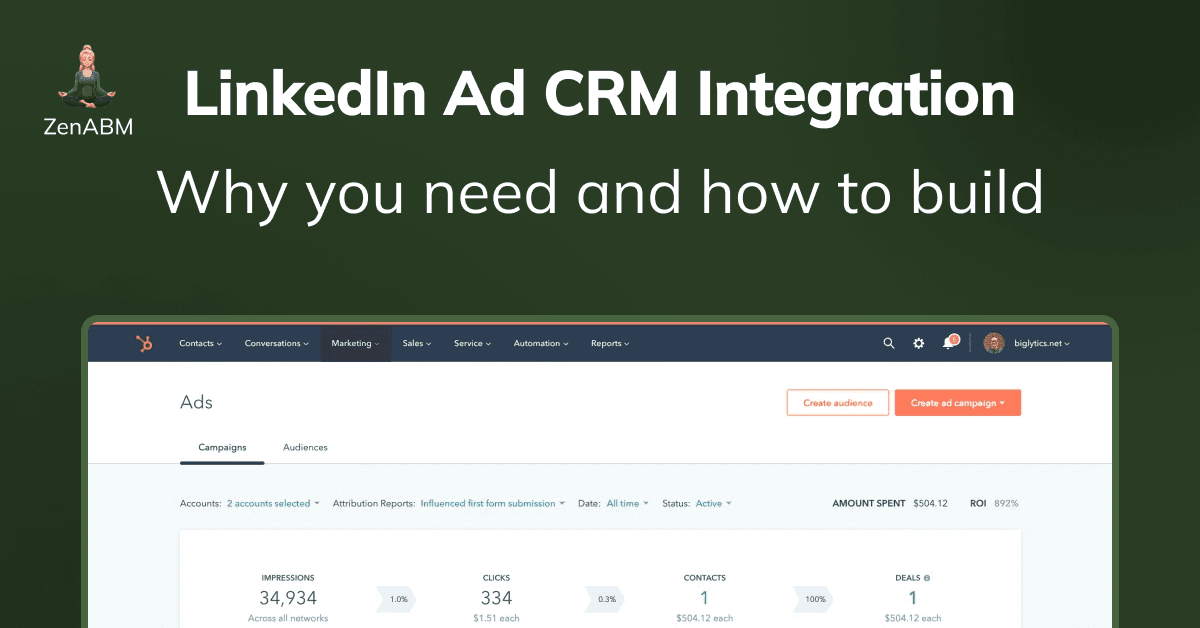Switch to the Audiences tab

(x=305, y=447)
